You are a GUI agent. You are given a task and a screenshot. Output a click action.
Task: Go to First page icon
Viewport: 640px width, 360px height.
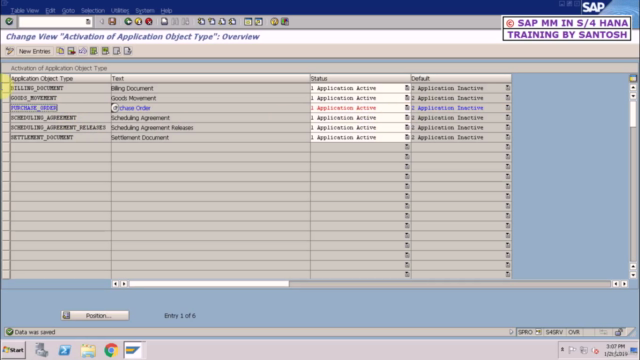click(x=201, y=21)
